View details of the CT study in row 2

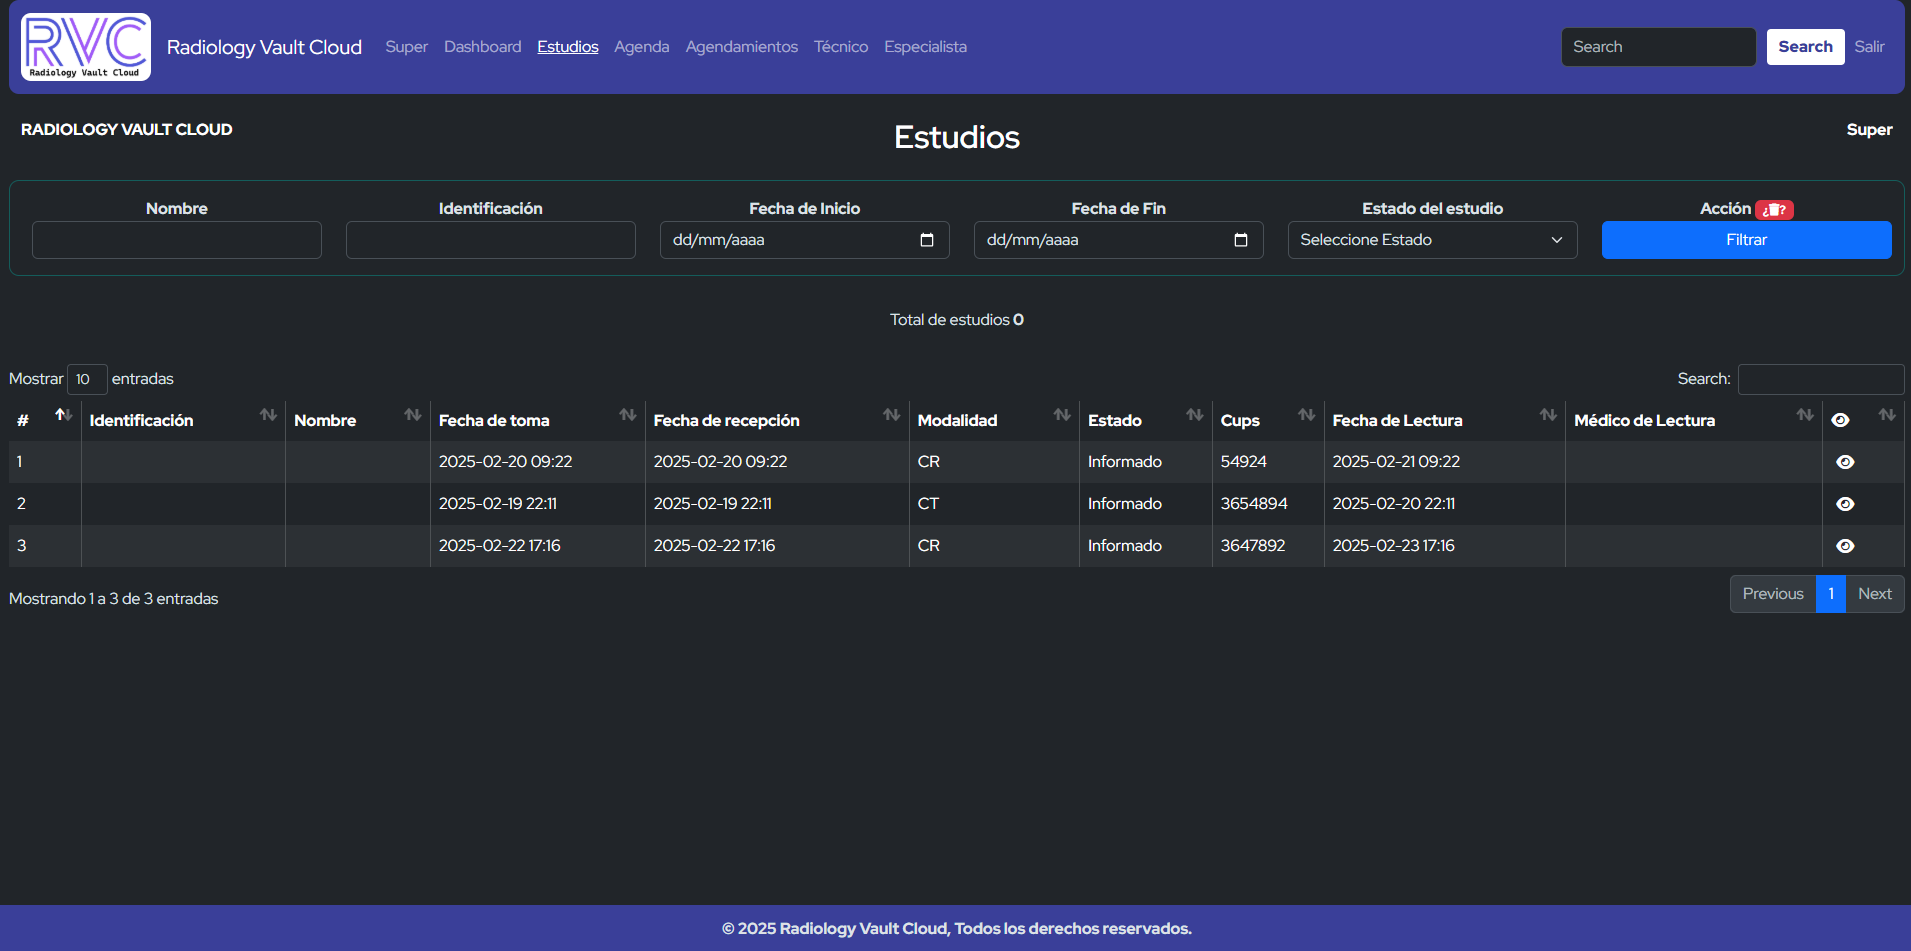pos(1845,503)
